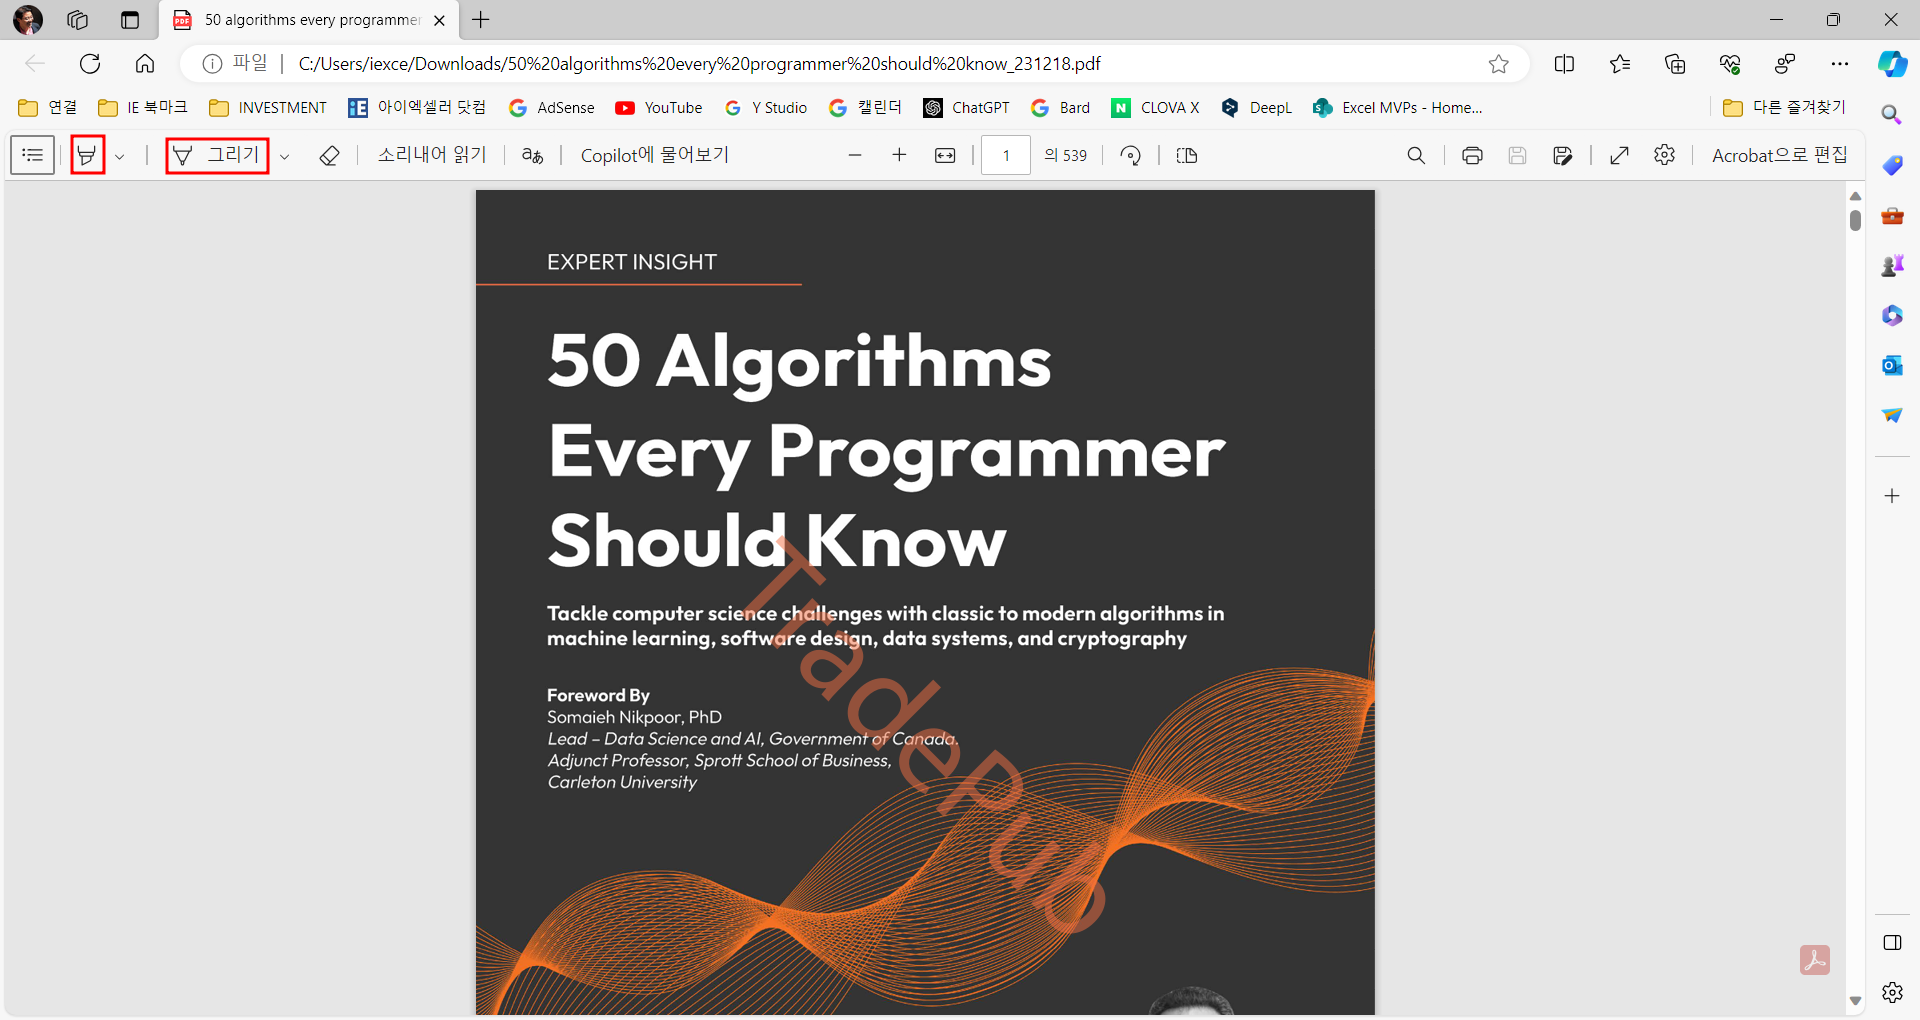Add page to favorites star
Screen dimensions: 1920x1020
pyautogui.click(x=1498, y=64)
